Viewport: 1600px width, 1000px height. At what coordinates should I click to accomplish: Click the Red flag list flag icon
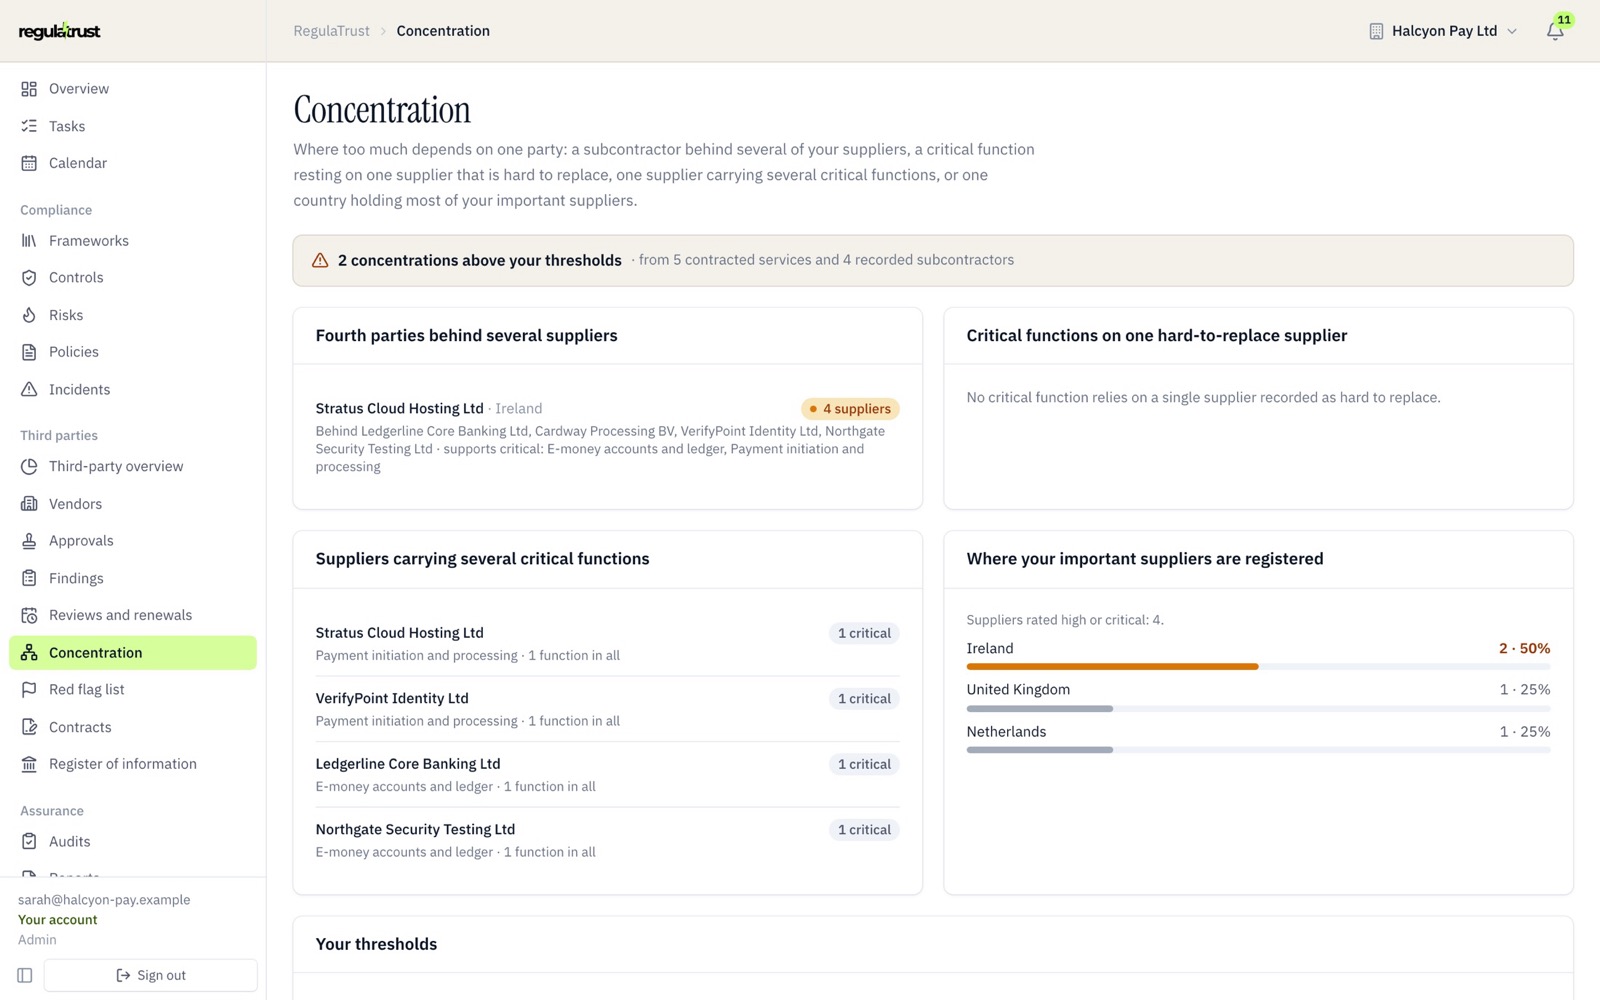[x=29, y=690]
